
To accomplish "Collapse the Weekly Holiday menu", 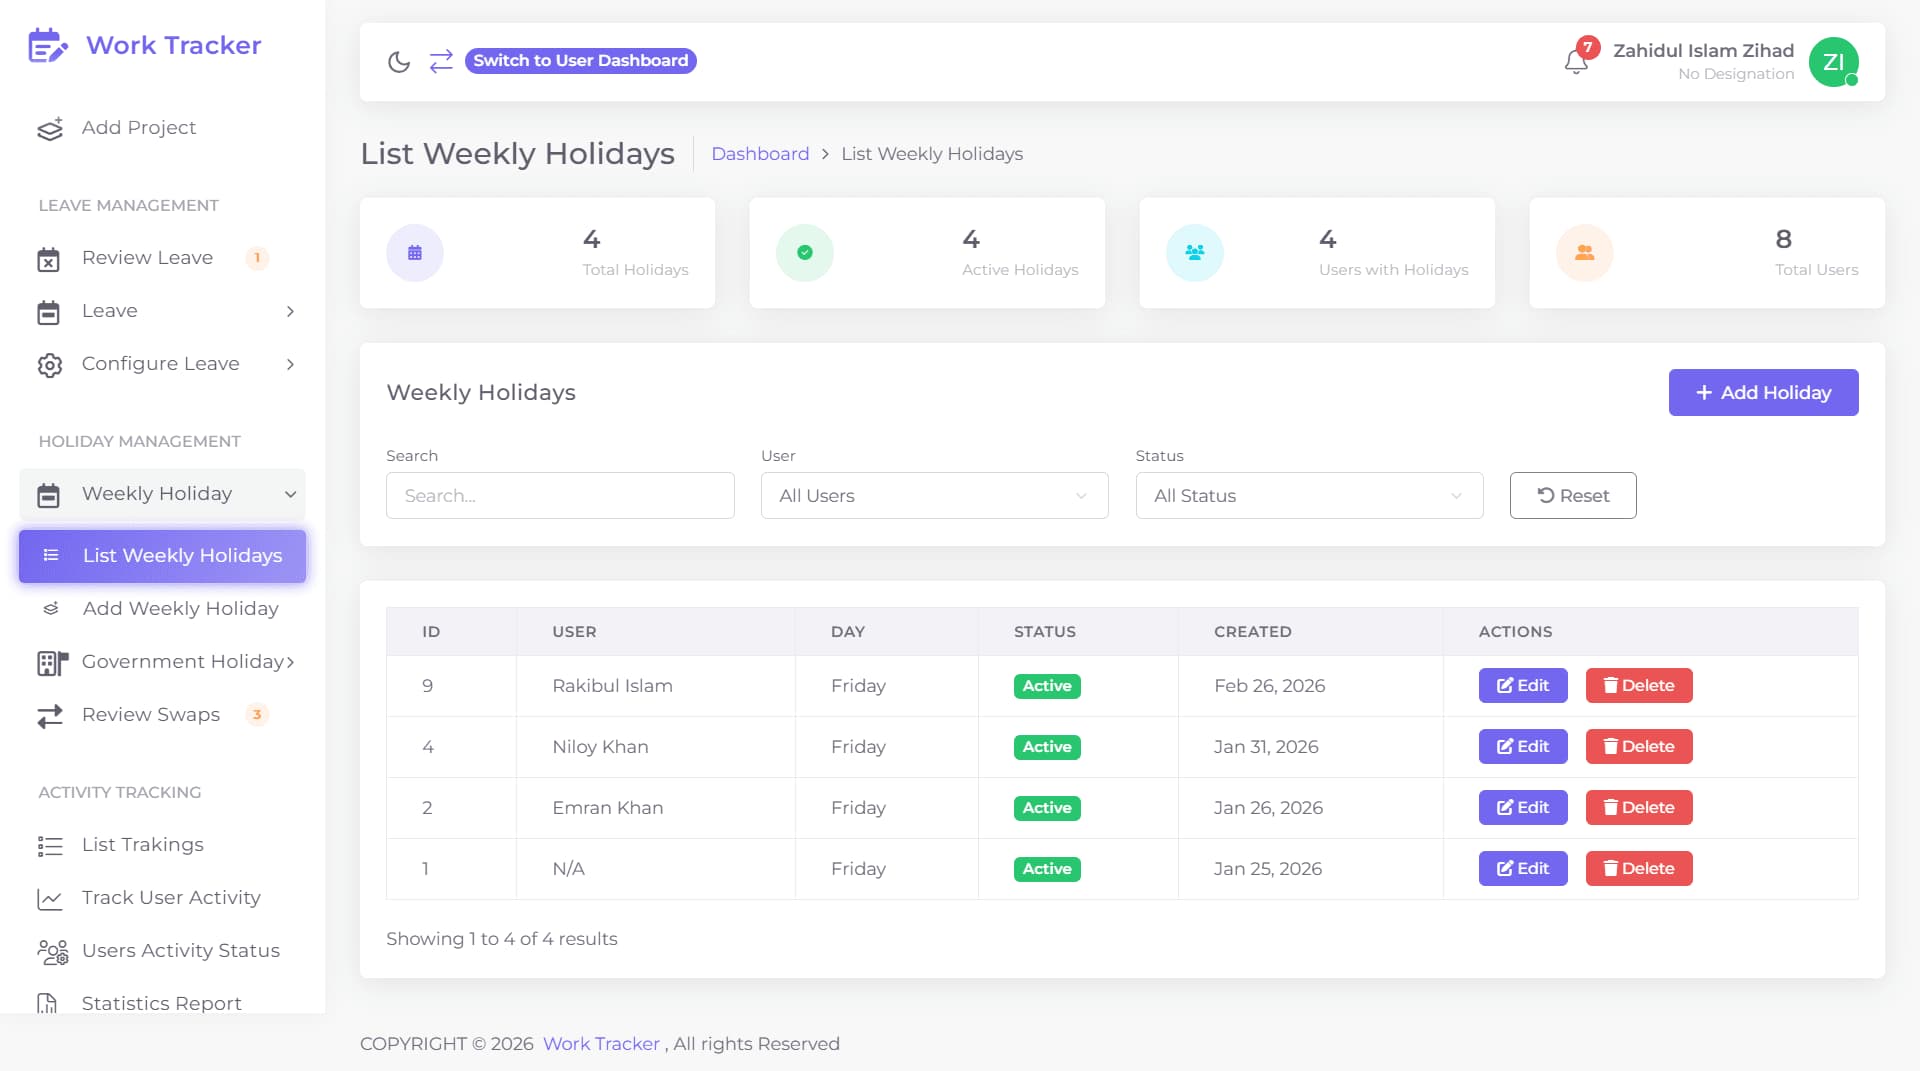I will tap(162, 494).
